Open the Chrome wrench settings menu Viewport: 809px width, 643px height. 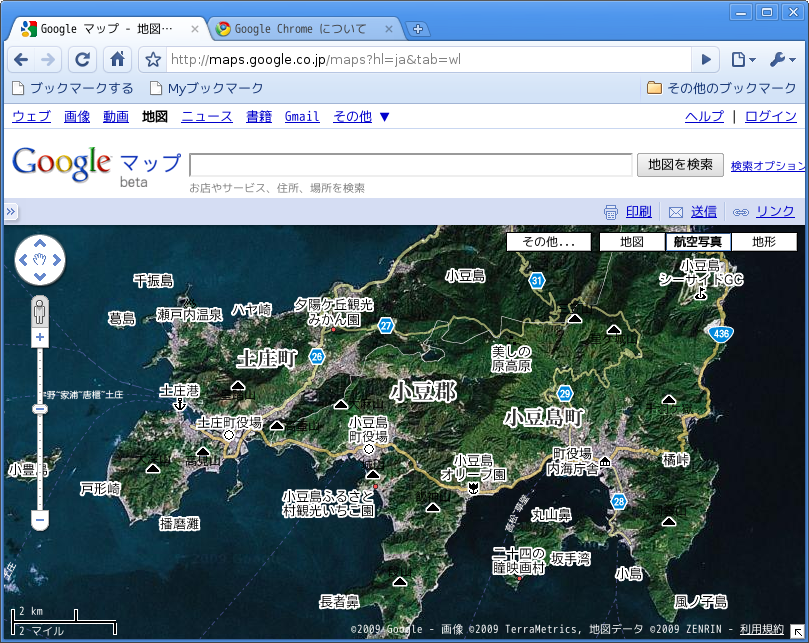782,60
